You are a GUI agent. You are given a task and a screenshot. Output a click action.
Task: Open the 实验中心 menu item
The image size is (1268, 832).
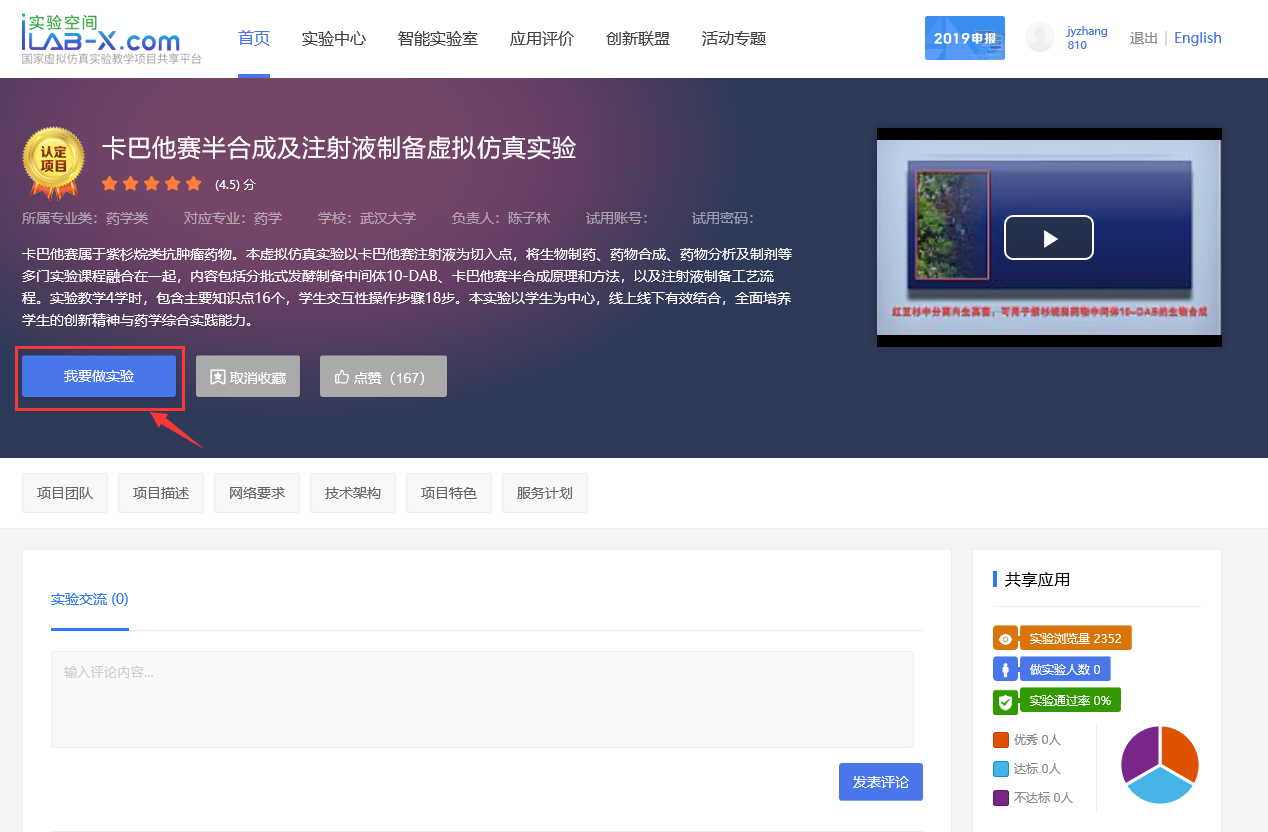334,39
